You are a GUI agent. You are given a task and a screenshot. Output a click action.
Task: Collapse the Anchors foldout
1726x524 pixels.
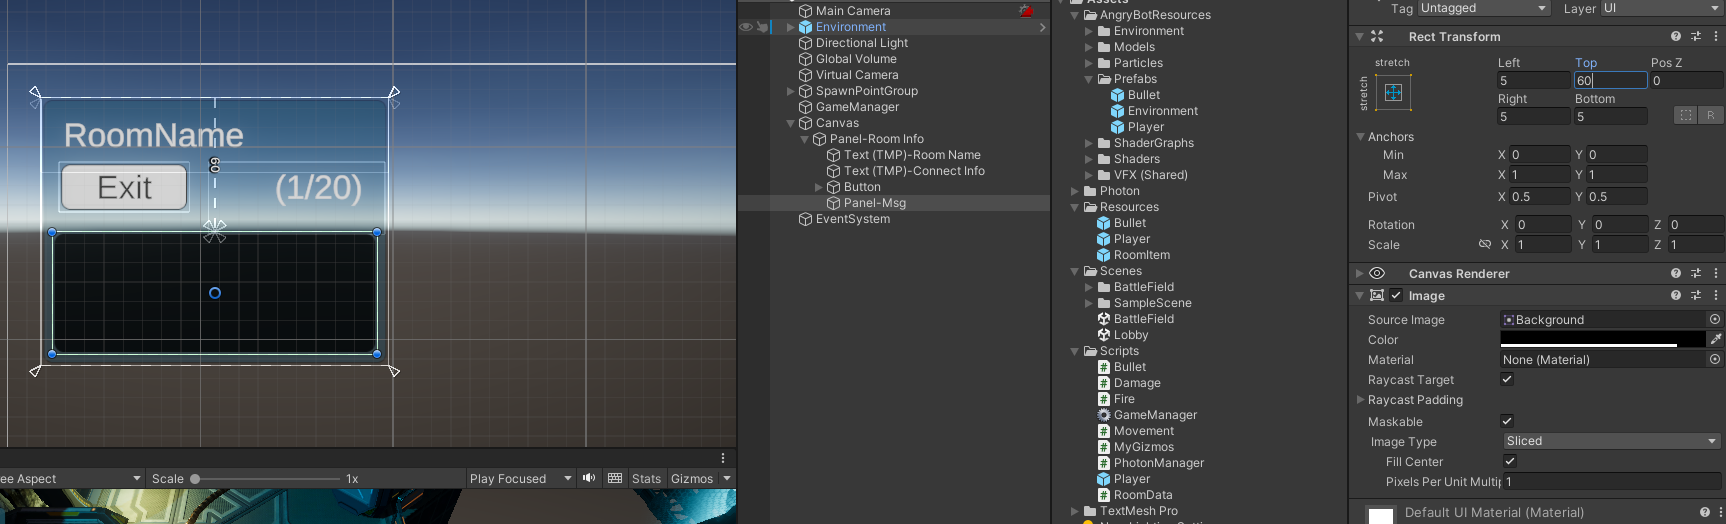tap(1360, 137)
